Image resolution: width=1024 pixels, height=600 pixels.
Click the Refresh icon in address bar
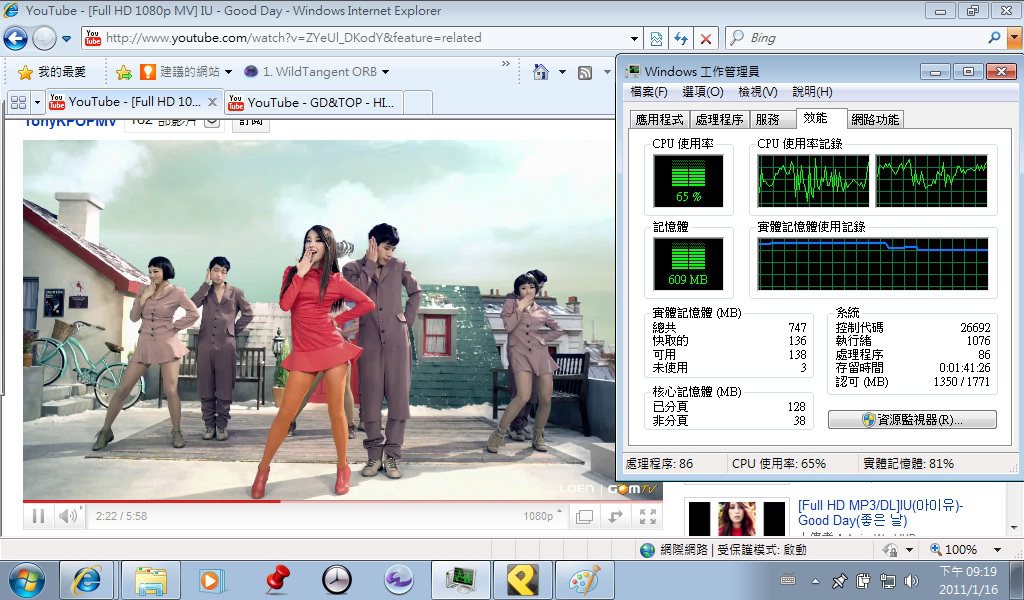(681, 39)
